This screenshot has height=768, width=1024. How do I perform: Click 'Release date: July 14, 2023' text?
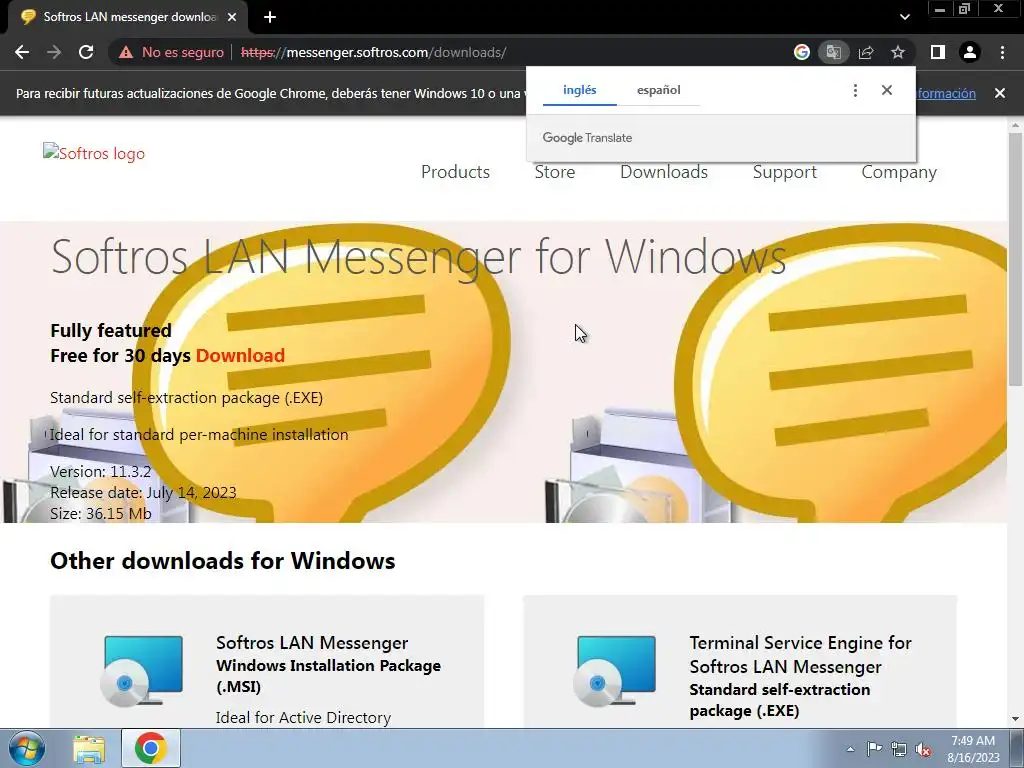point(143,492)
